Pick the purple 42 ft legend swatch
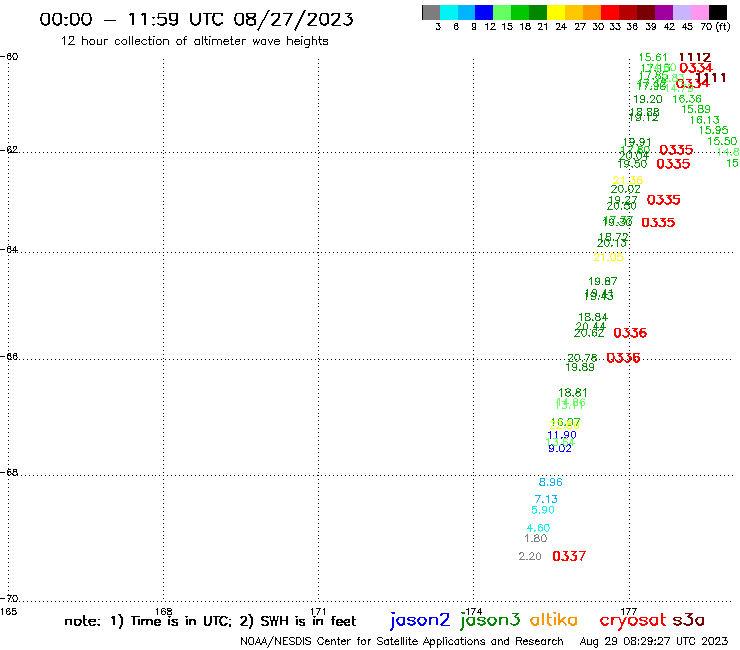This screenshot has height=650, width=740. pos(663,12)
